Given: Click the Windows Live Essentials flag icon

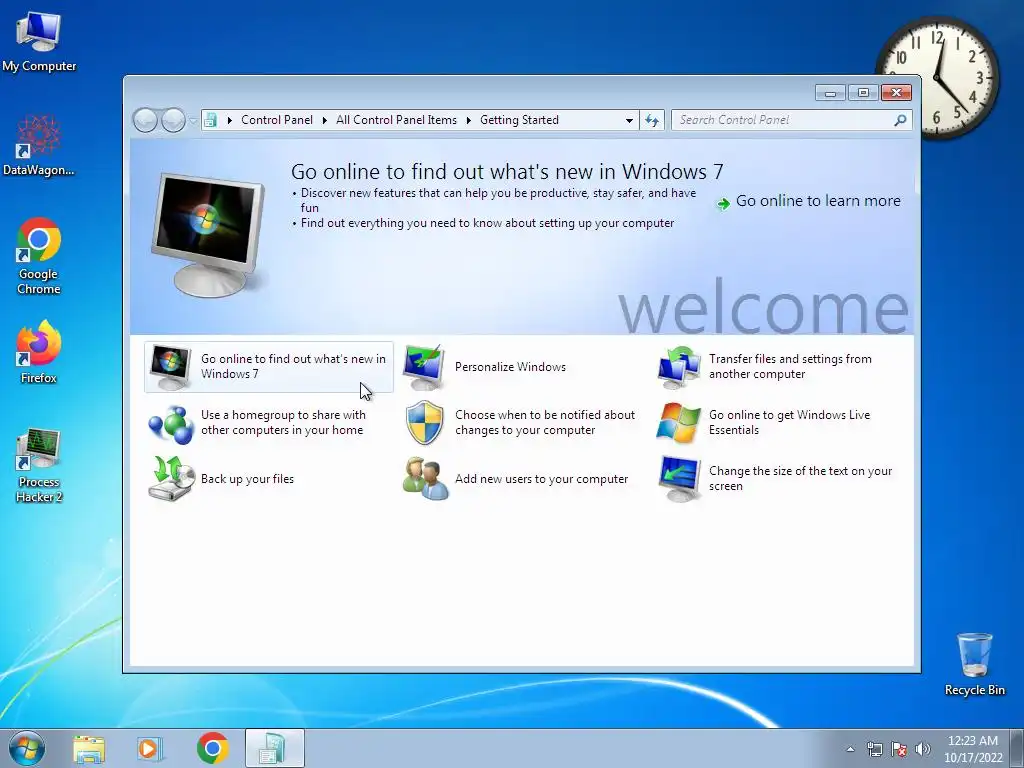Looking at the screenshot, I should click(679, 423).
